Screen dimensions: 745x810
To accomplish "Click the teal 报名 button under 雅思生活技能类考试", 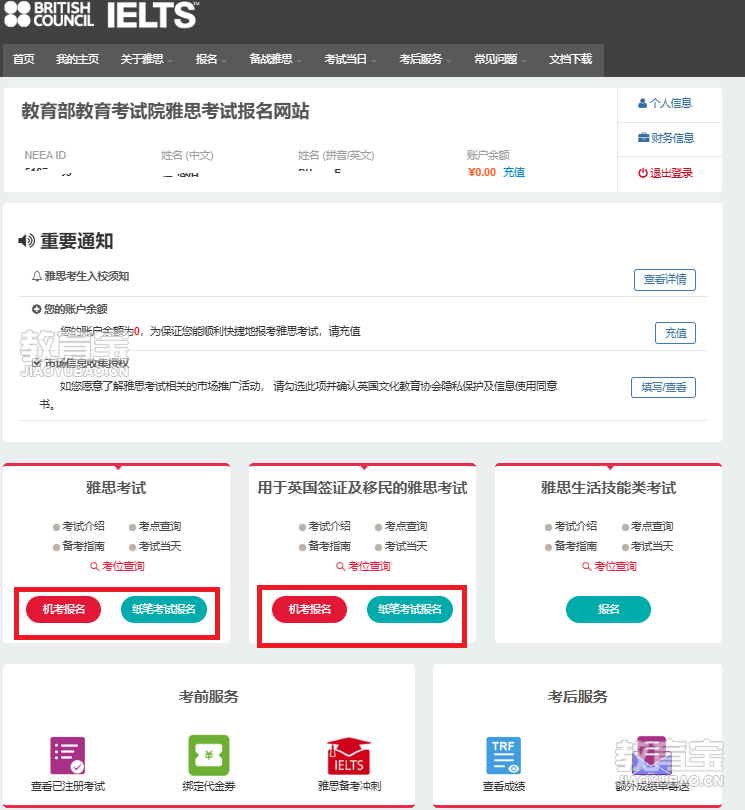I will tap(609, 610).
